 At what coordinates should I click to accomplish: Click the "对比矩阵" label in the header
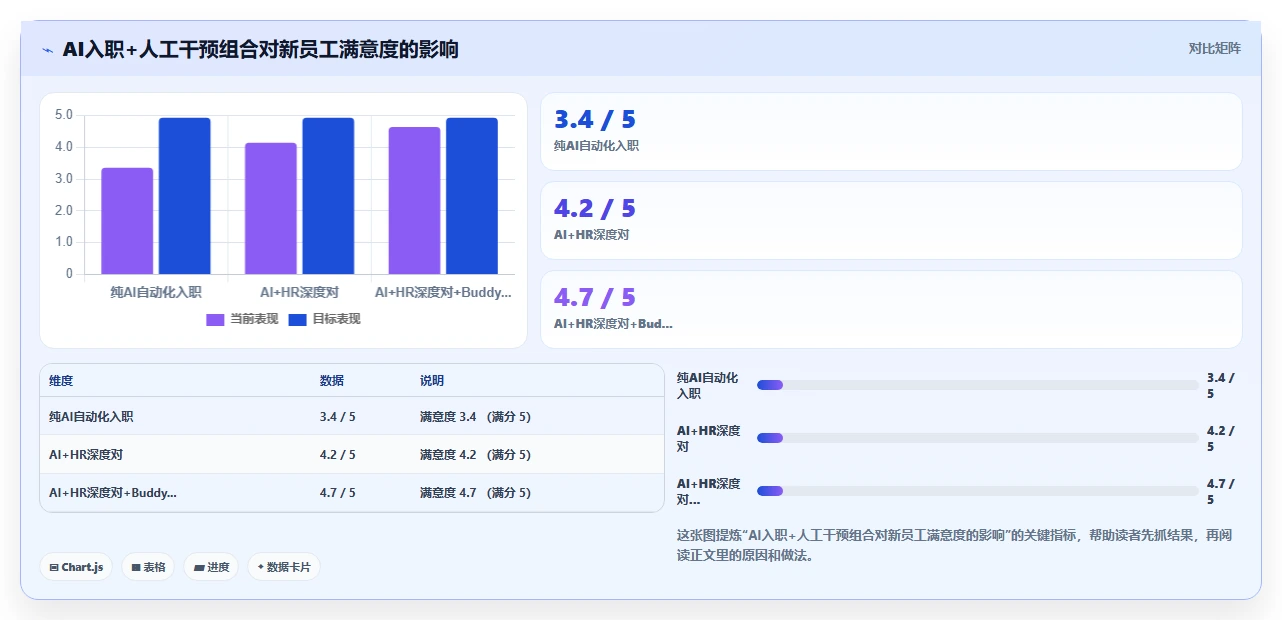click(x=1214, y=48)
